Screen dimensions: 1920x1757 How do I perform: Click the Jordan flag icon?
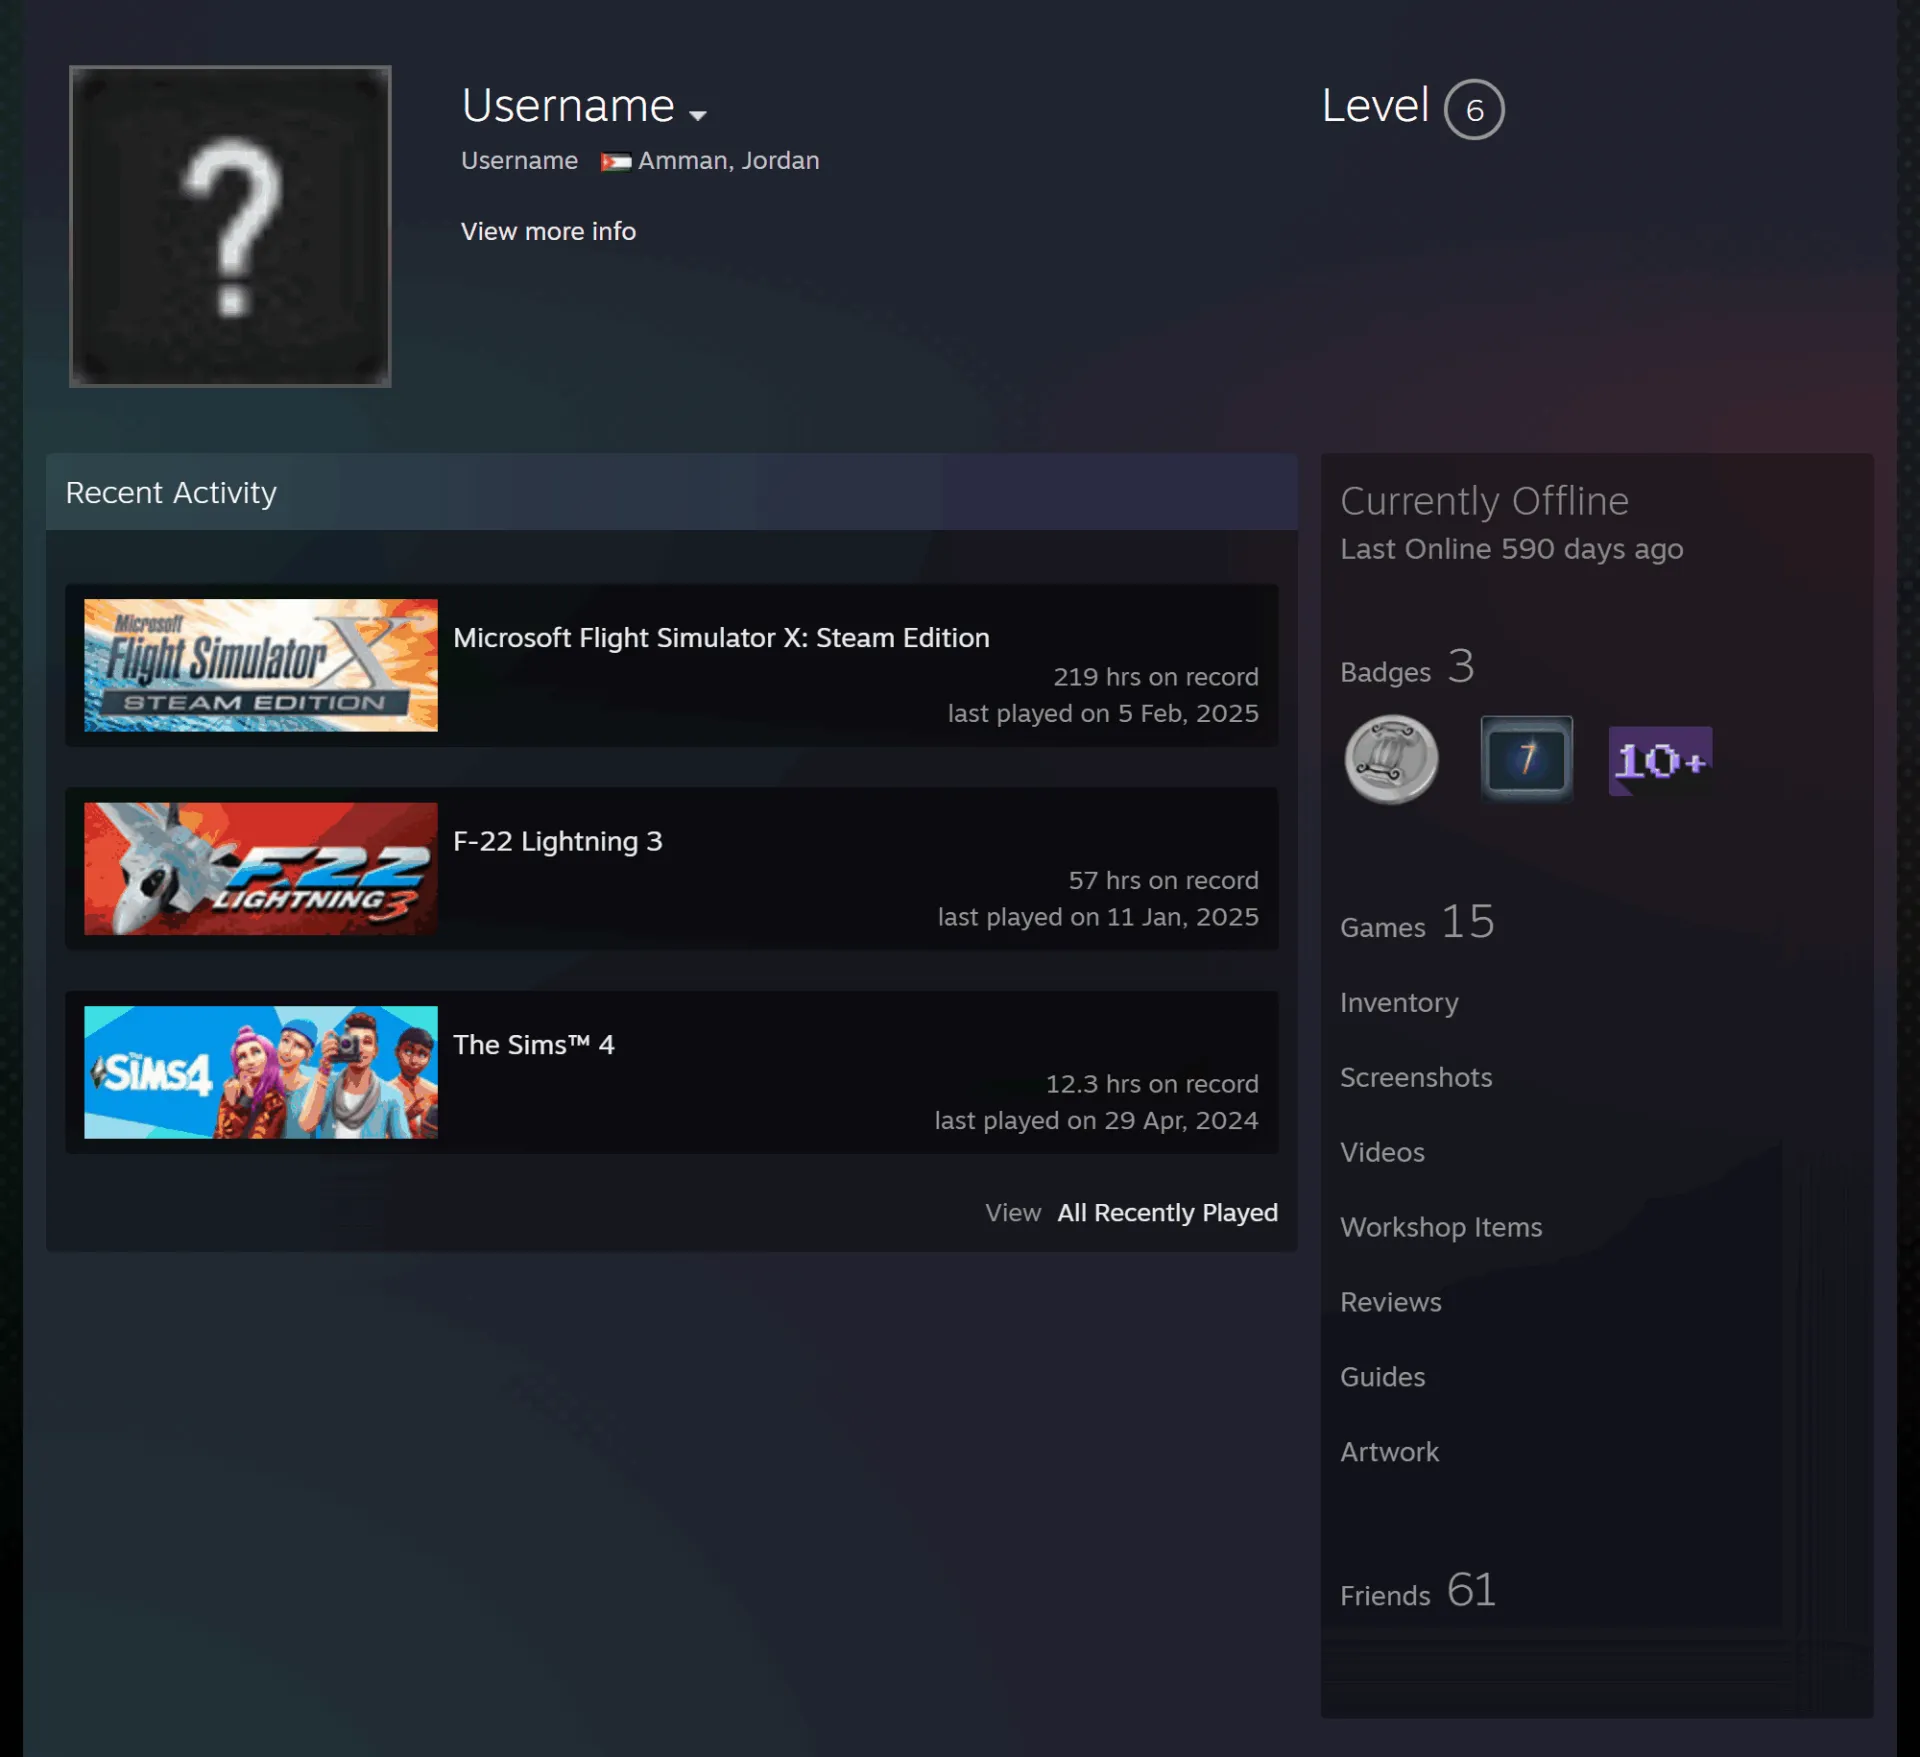pyautogui.click(x=615, y=161)
